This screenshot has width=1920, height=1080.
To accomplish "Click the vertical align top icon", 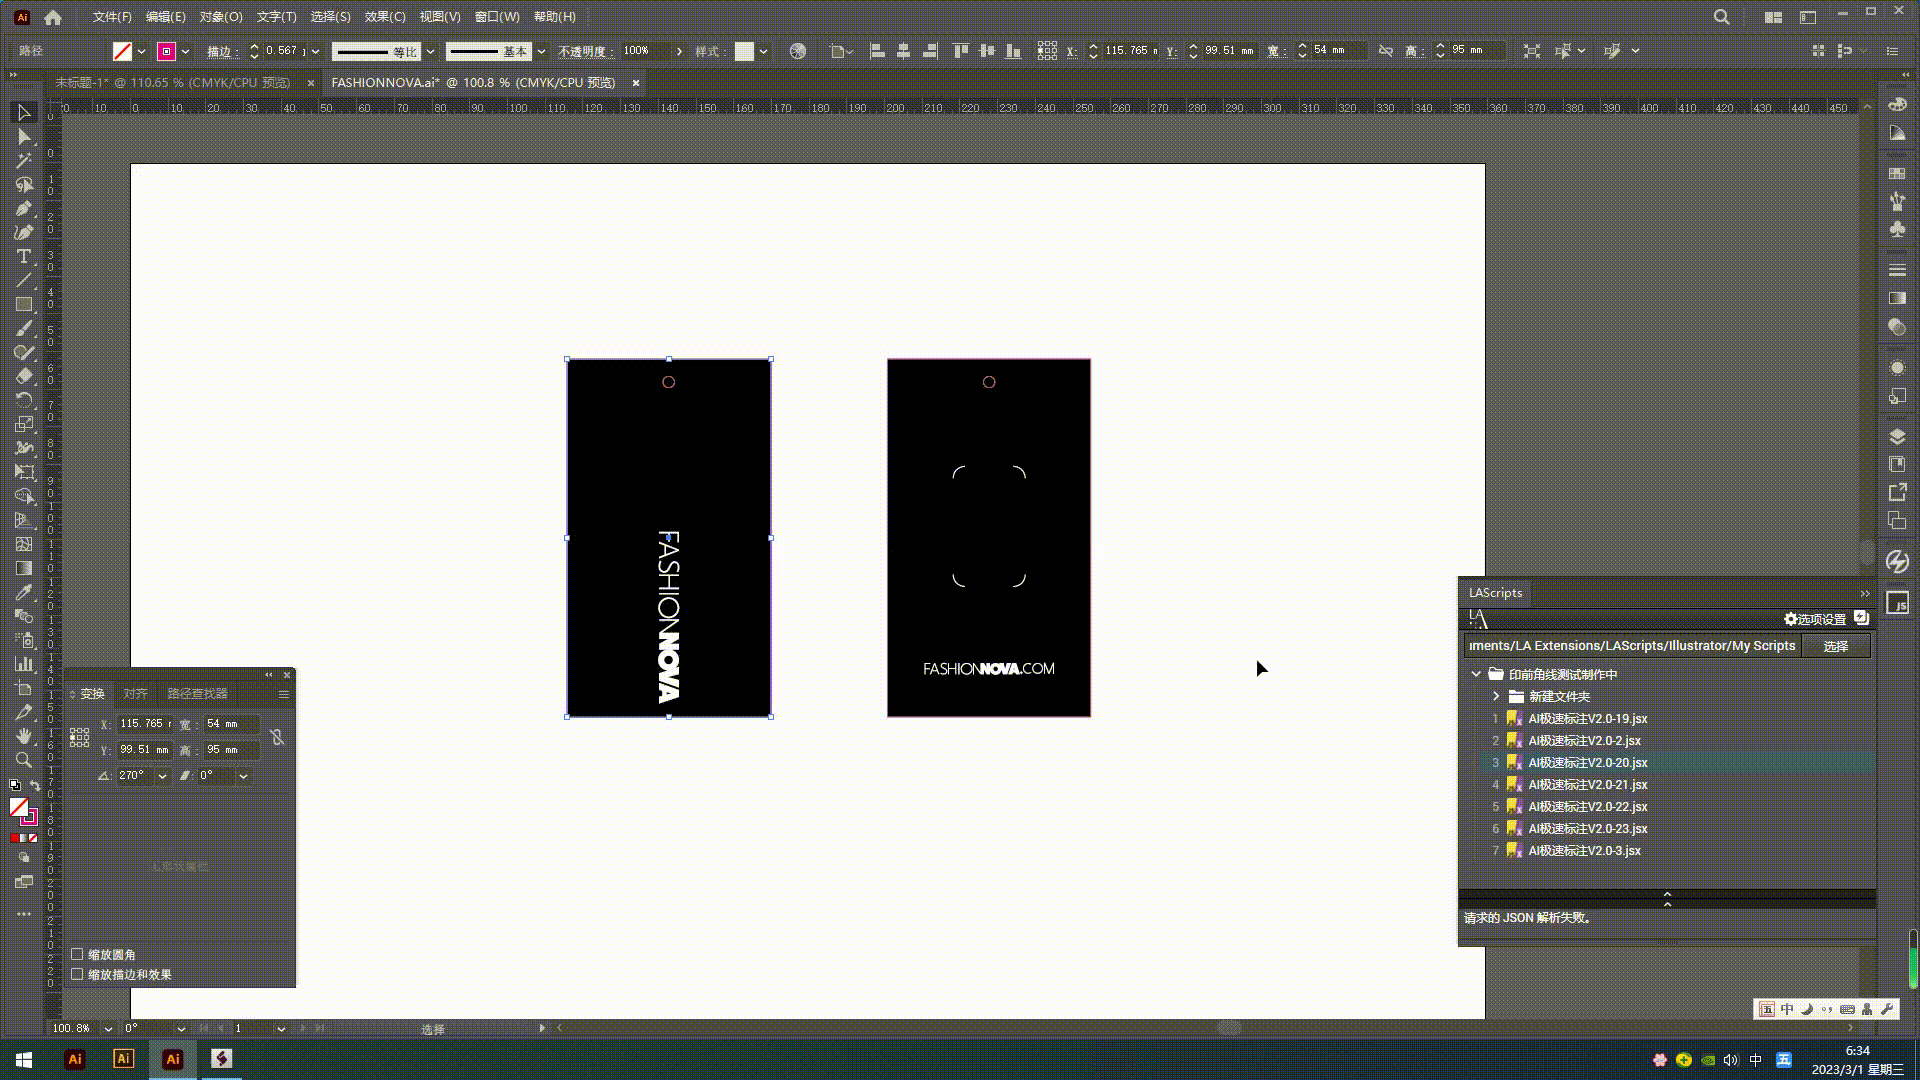I will [961, 51].
